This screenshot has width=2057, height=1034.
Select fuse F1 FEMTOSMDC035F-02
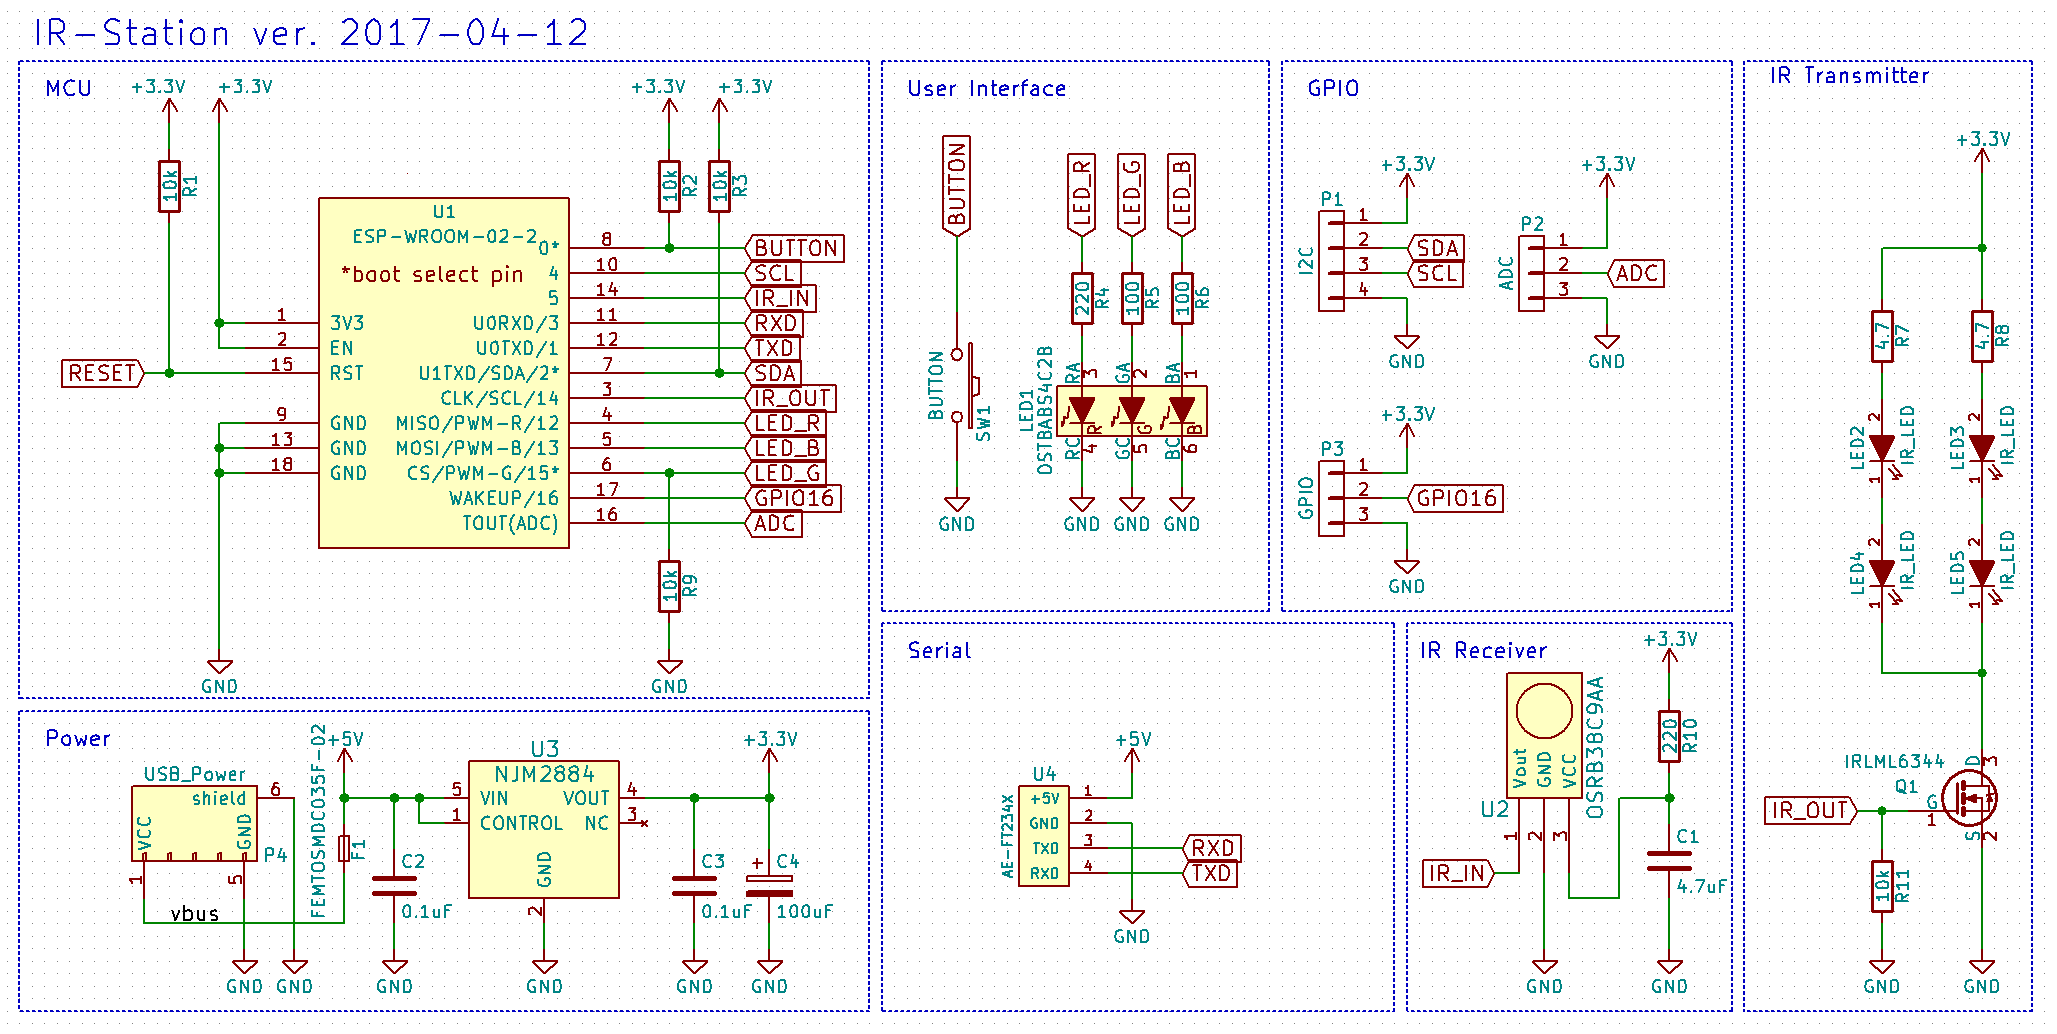coord(344,848)
